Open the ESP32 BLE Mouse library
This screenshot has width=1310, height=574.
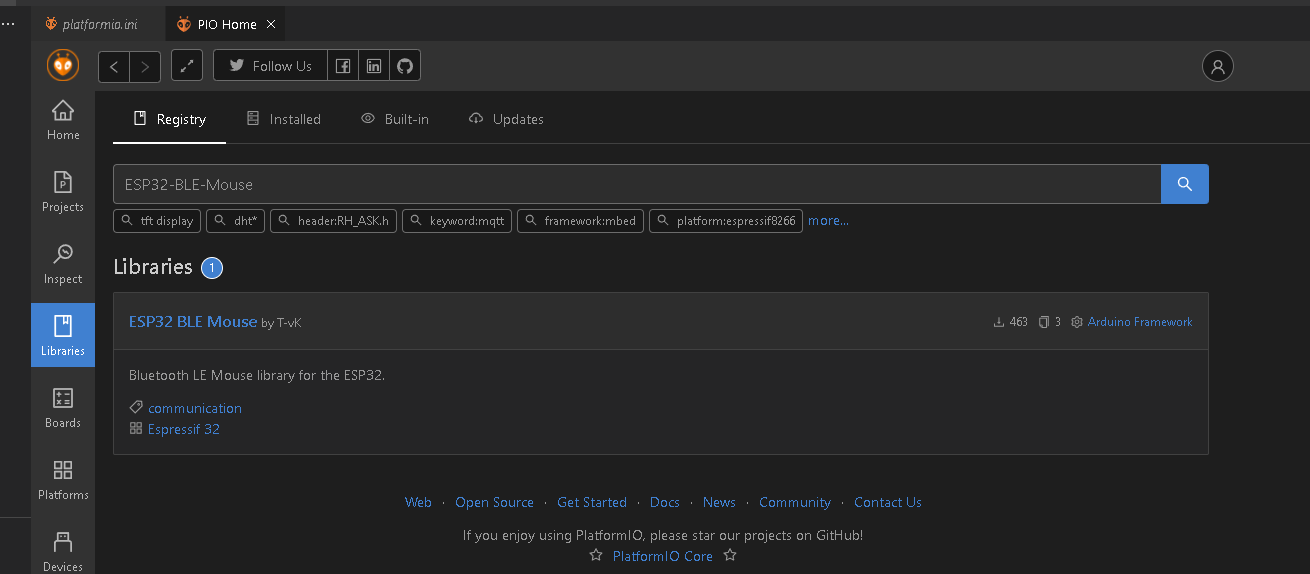tap(193, 321)
